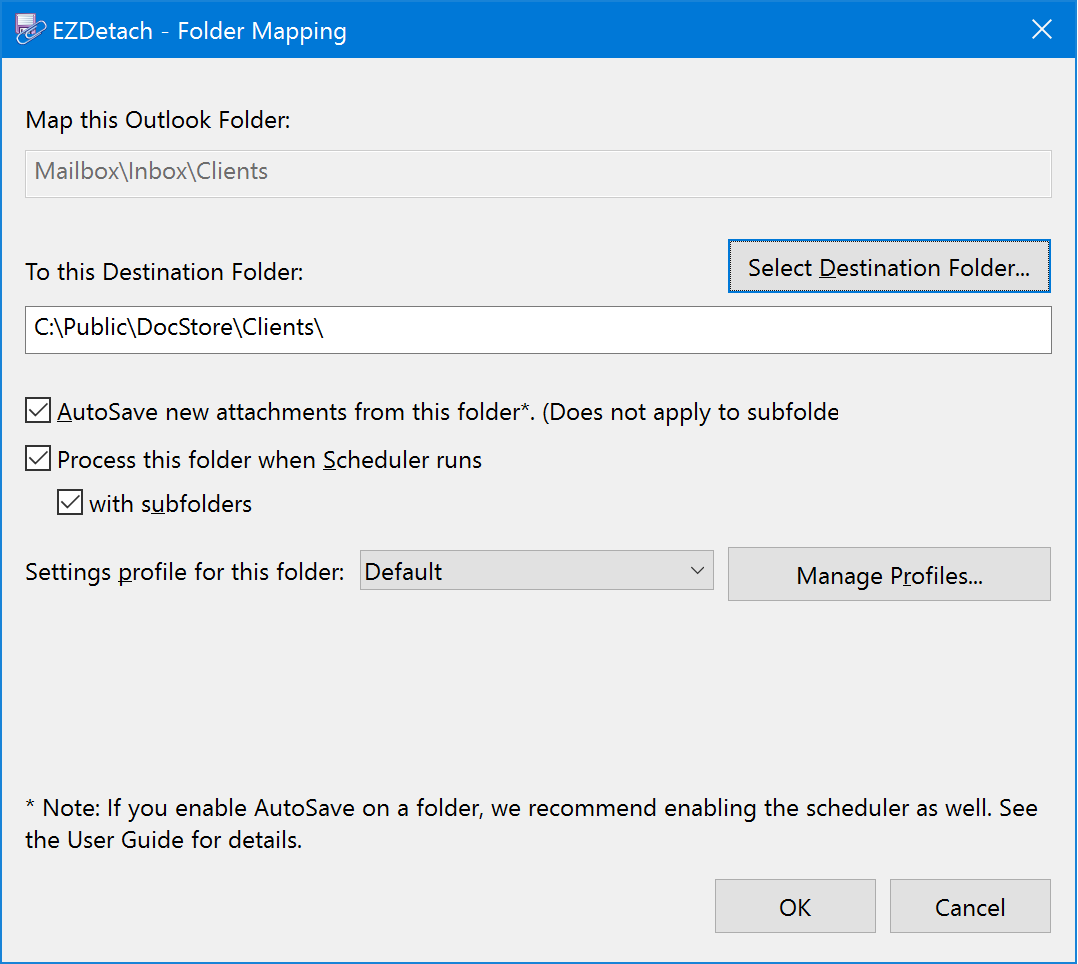Open the Settings profile Default dropdown
Image resolution: width=1078 pixels, height=964 pixels.
click(x=536, y=571)
